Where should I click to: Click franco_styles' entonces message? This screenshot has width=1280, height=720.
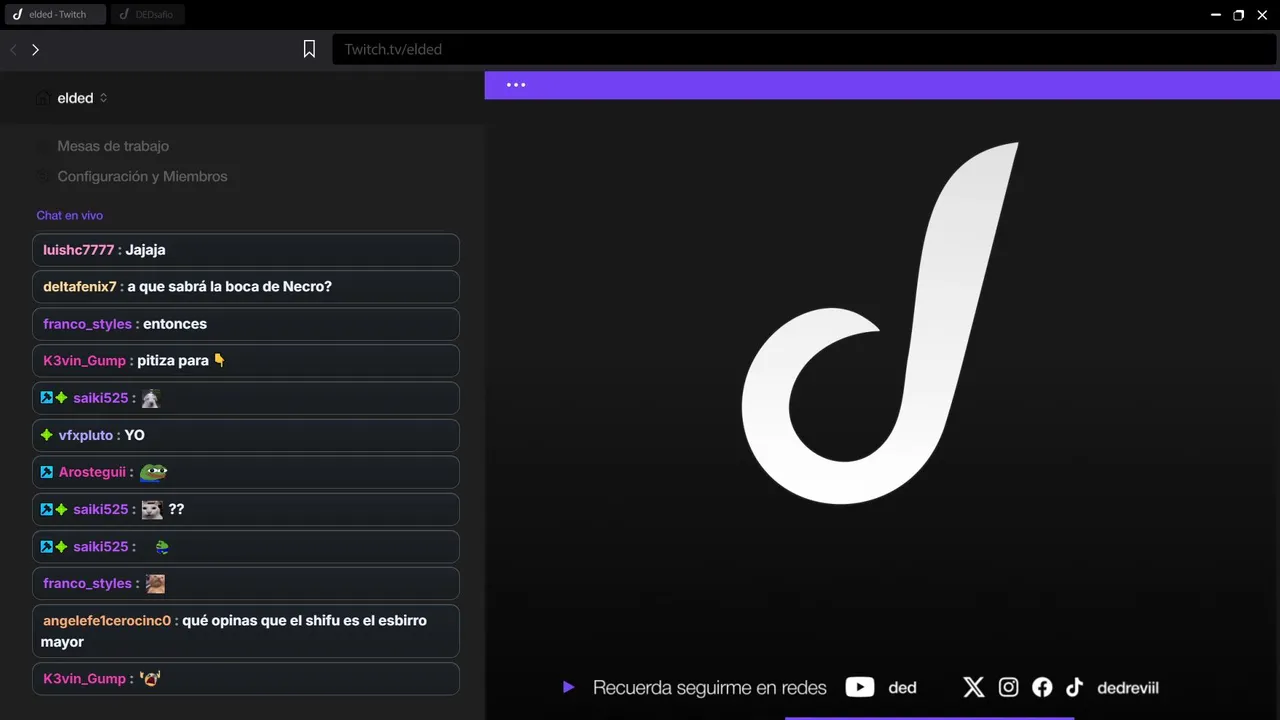[246, 324]
